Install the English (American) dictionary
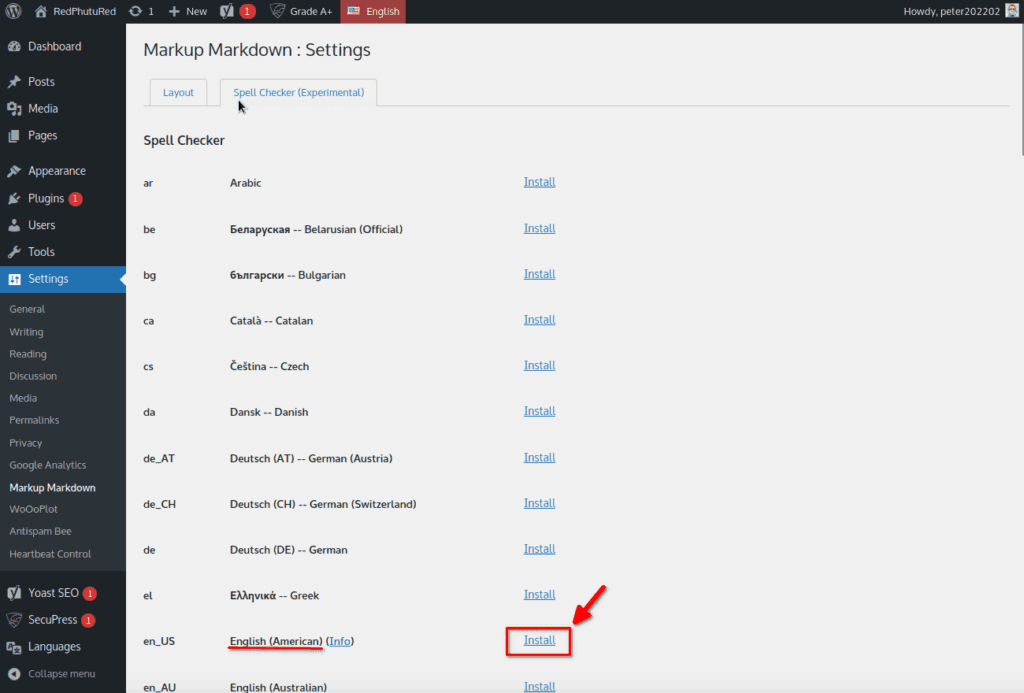The width and height of the screenshot is (1024, 693). point(539,640)
